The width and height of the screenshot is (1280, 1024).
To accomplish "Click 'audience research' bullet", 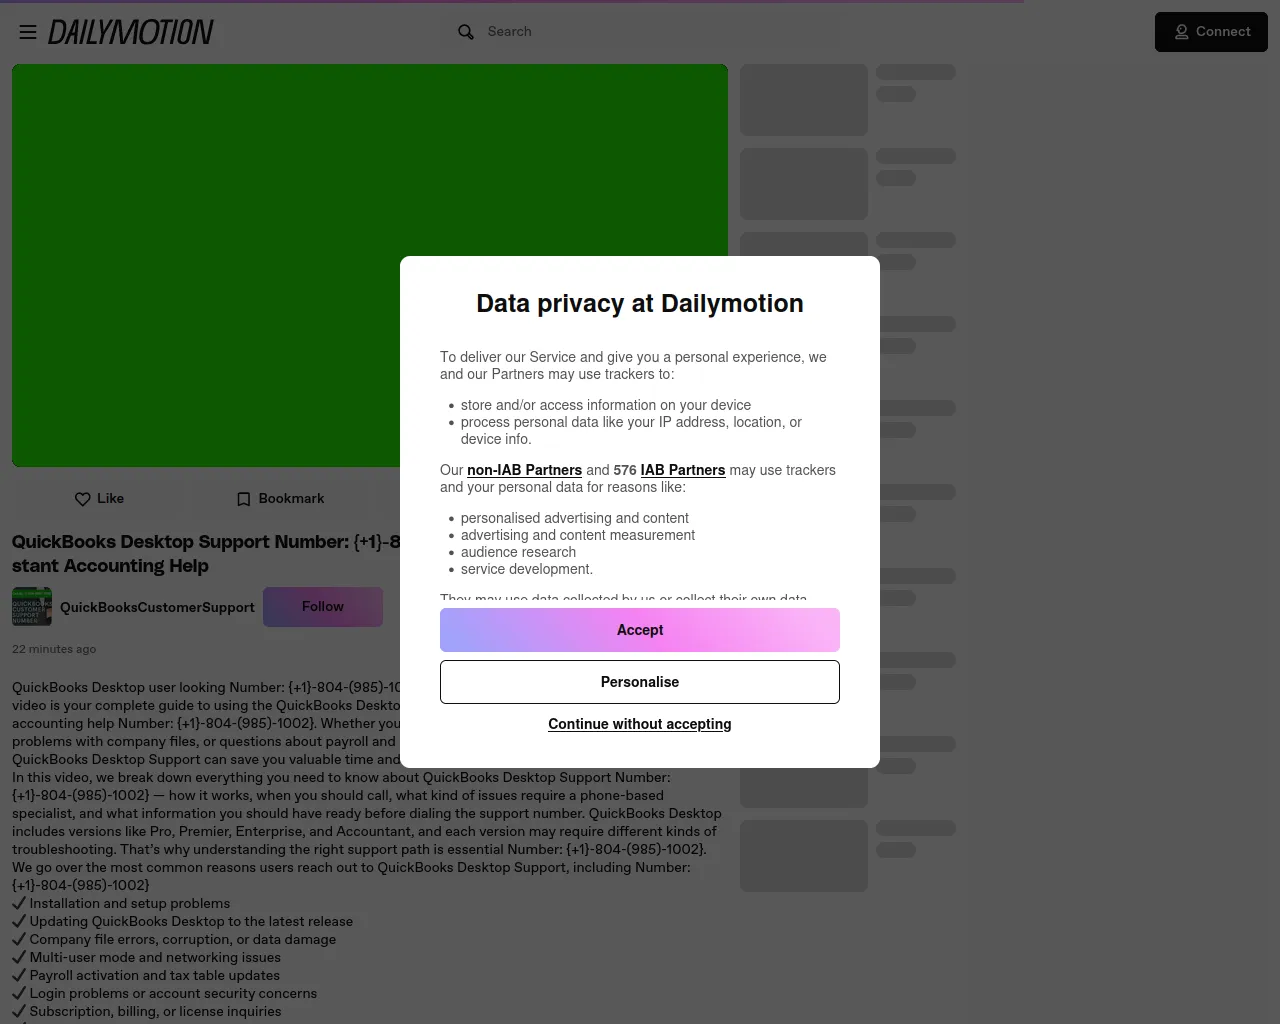I will pos(518,552).
